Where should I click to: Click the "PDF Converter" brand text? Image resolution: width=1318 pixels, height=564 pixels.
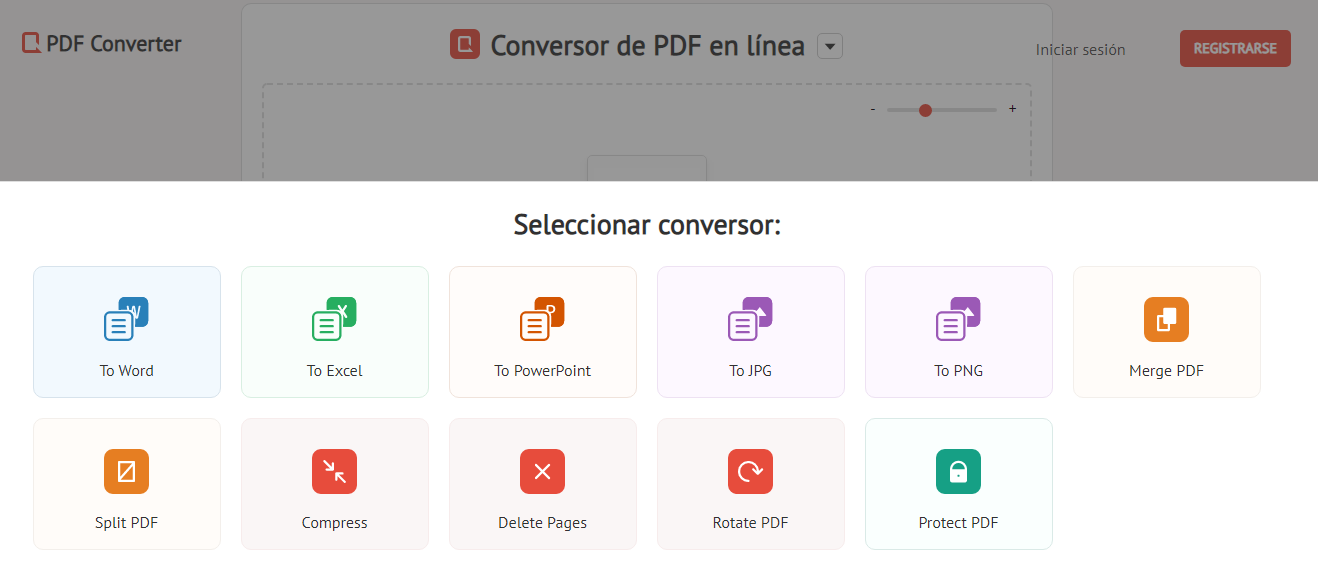click(x=114, y=44)
